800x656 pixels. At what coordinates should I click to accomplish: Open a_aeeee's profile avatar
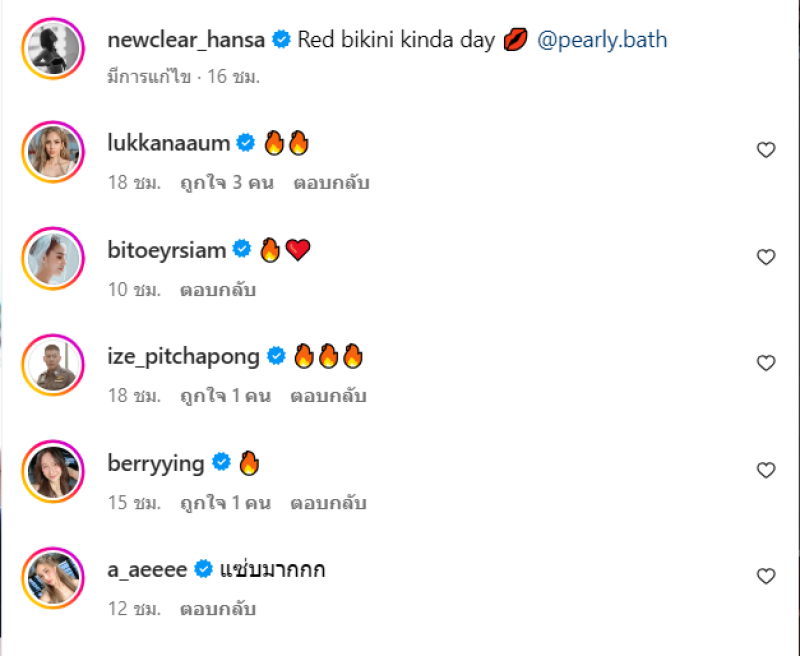pyautogui.click(x=53, y=579)
